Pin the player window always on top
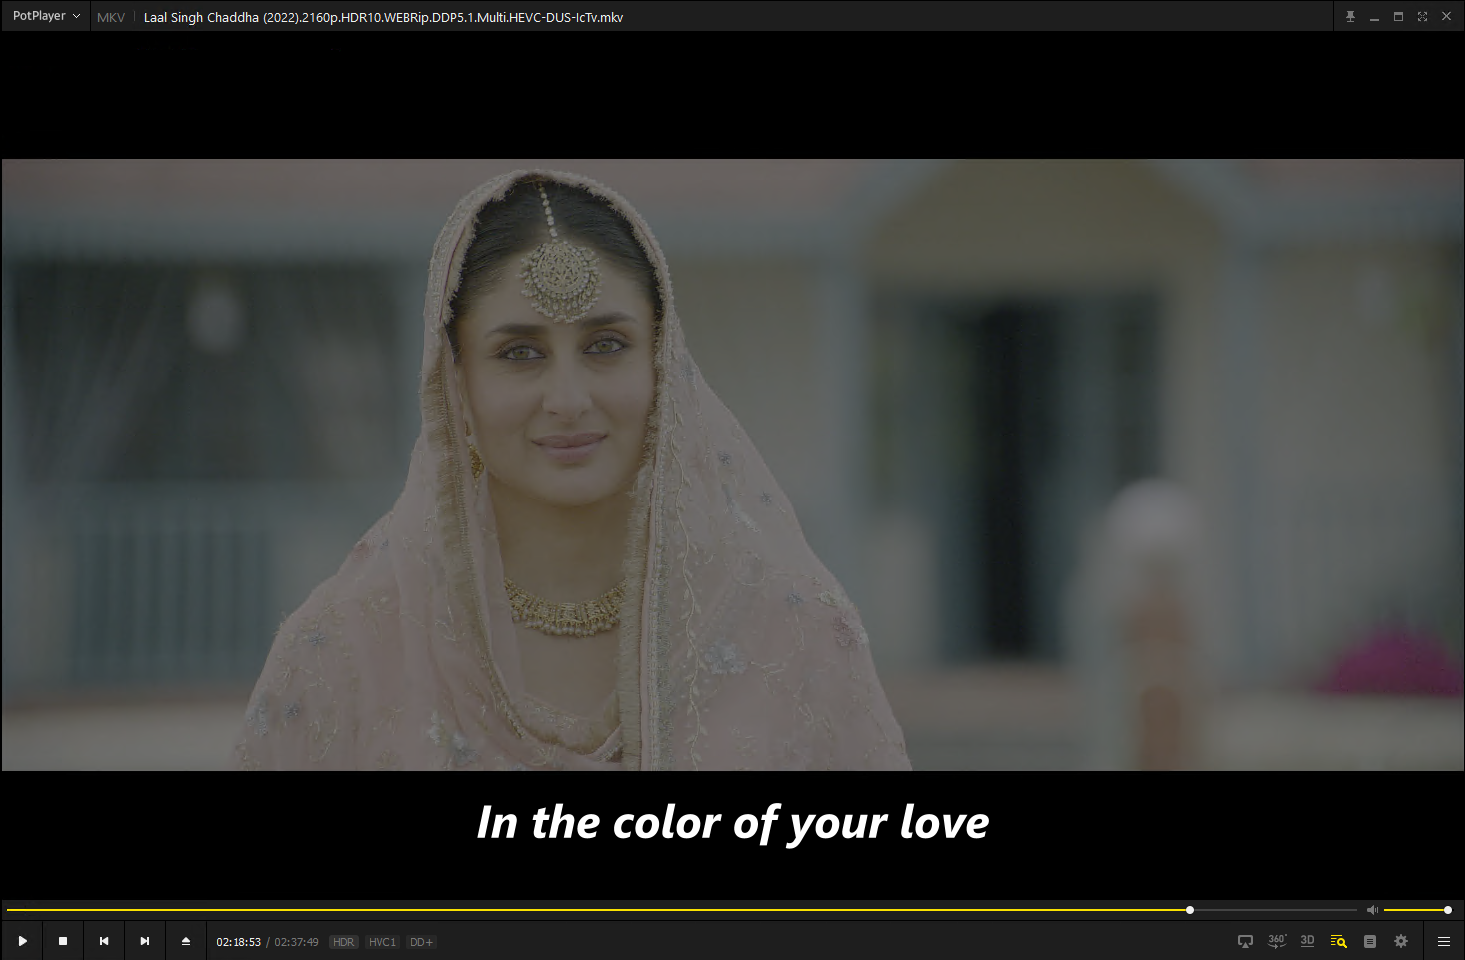1465x960 pixels. [x=1350, y=16]
